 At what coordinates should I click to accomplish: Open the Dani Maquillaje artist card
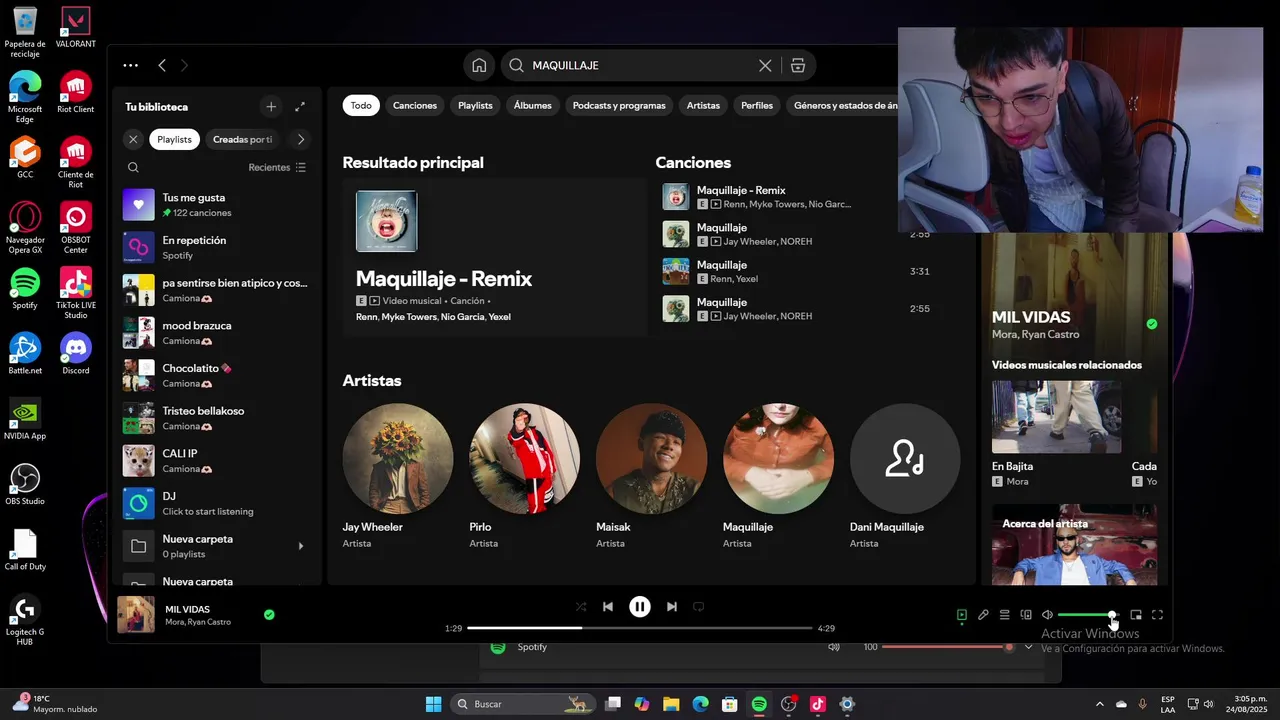click(905, 476)
